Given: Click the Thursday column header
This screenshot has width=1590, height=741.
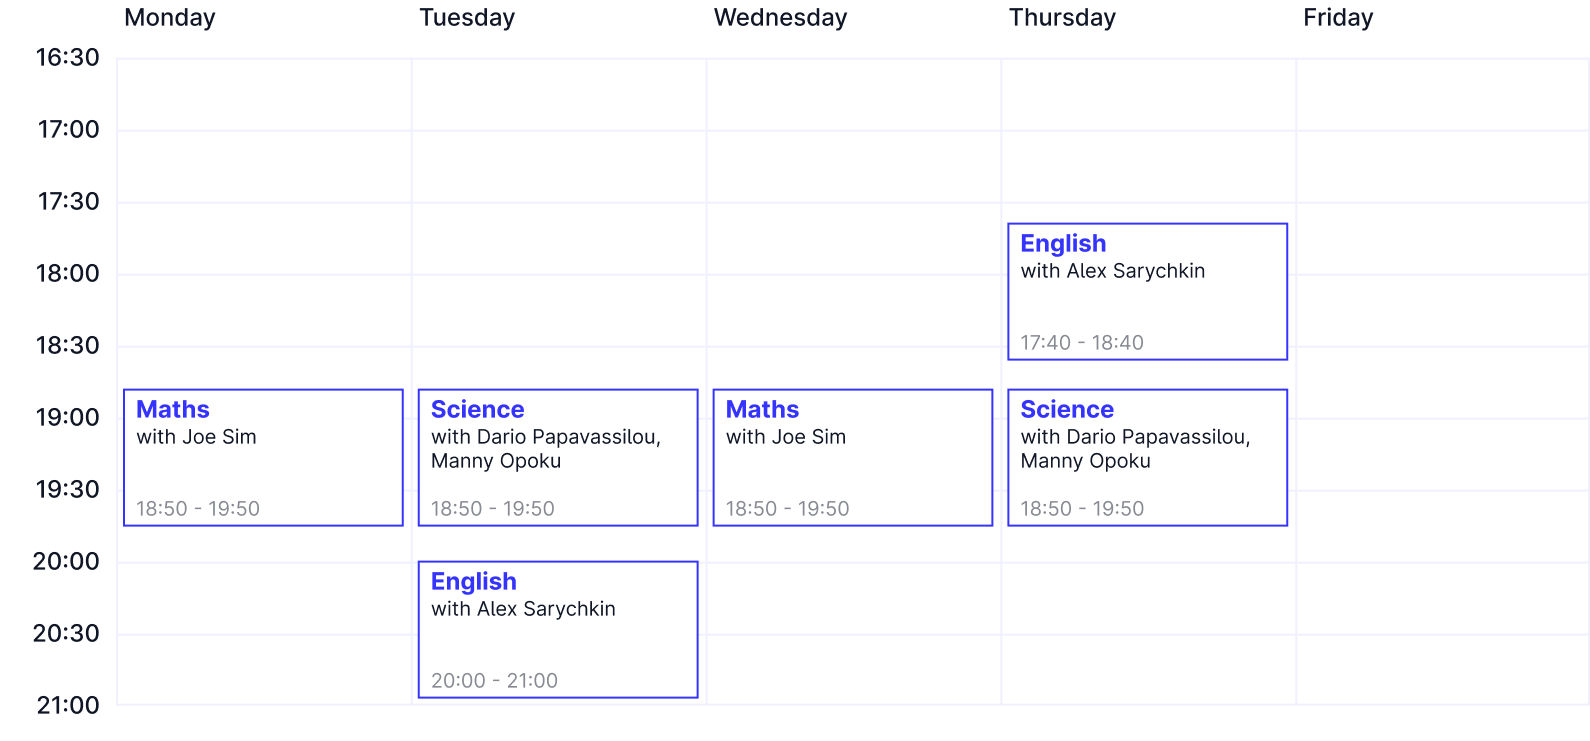Looking at the screenshot, I should click(x=1062, y=18).
